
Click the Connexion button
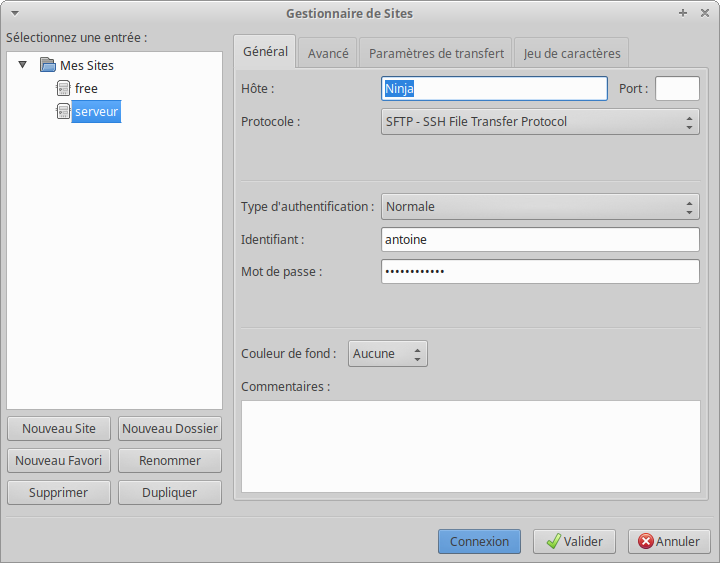point(479,541)
